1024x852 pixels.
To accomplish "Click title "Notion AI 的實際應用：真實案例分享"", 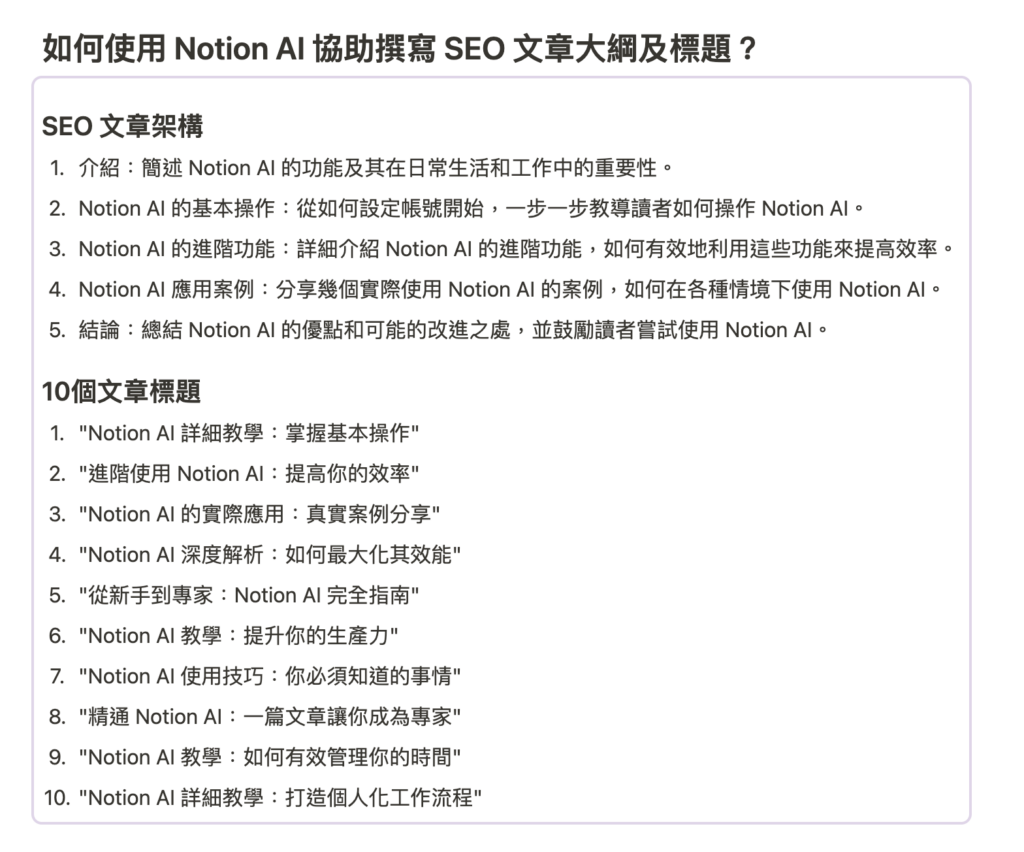I will (x=259, y=514).
